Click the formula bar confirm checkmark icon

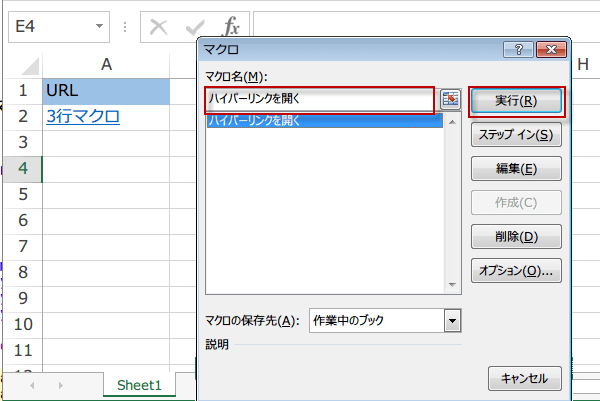pos(195,28)
